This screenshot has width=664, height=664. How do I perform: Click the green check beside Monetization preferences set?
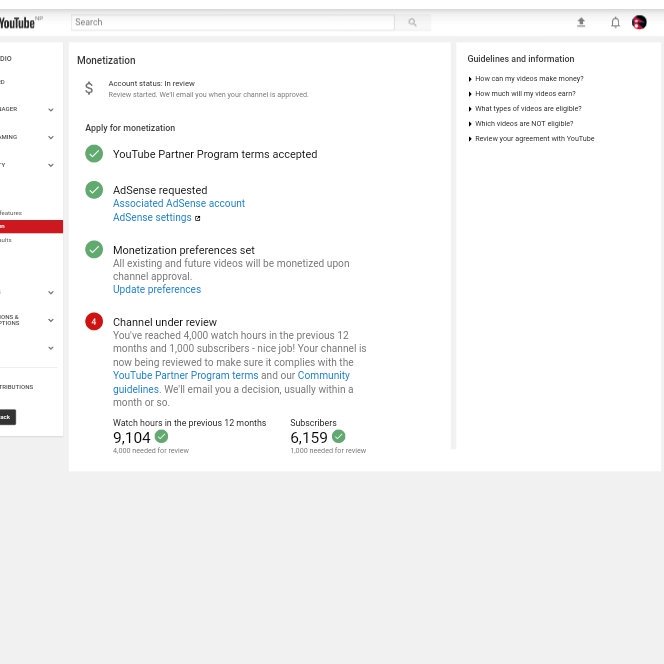[x=94, y=249]
